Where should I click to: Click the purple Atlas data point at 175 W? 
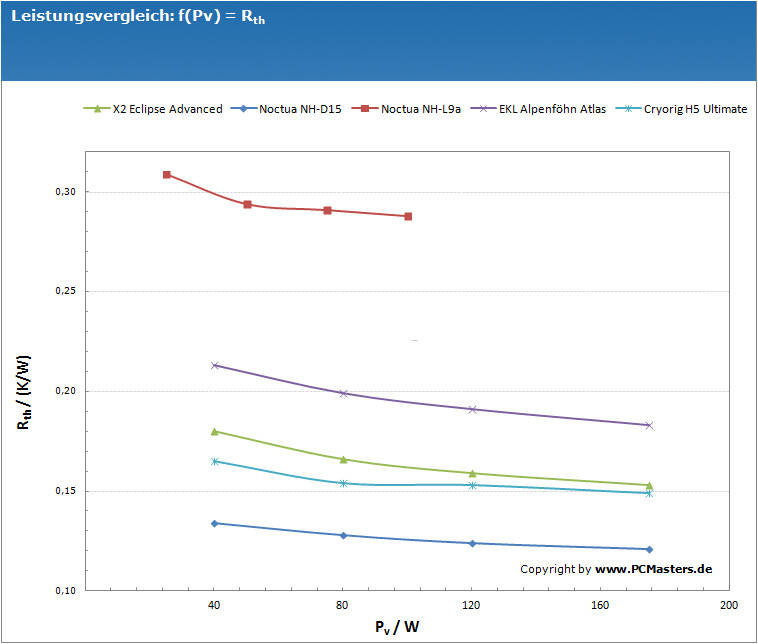click(649, 425)
